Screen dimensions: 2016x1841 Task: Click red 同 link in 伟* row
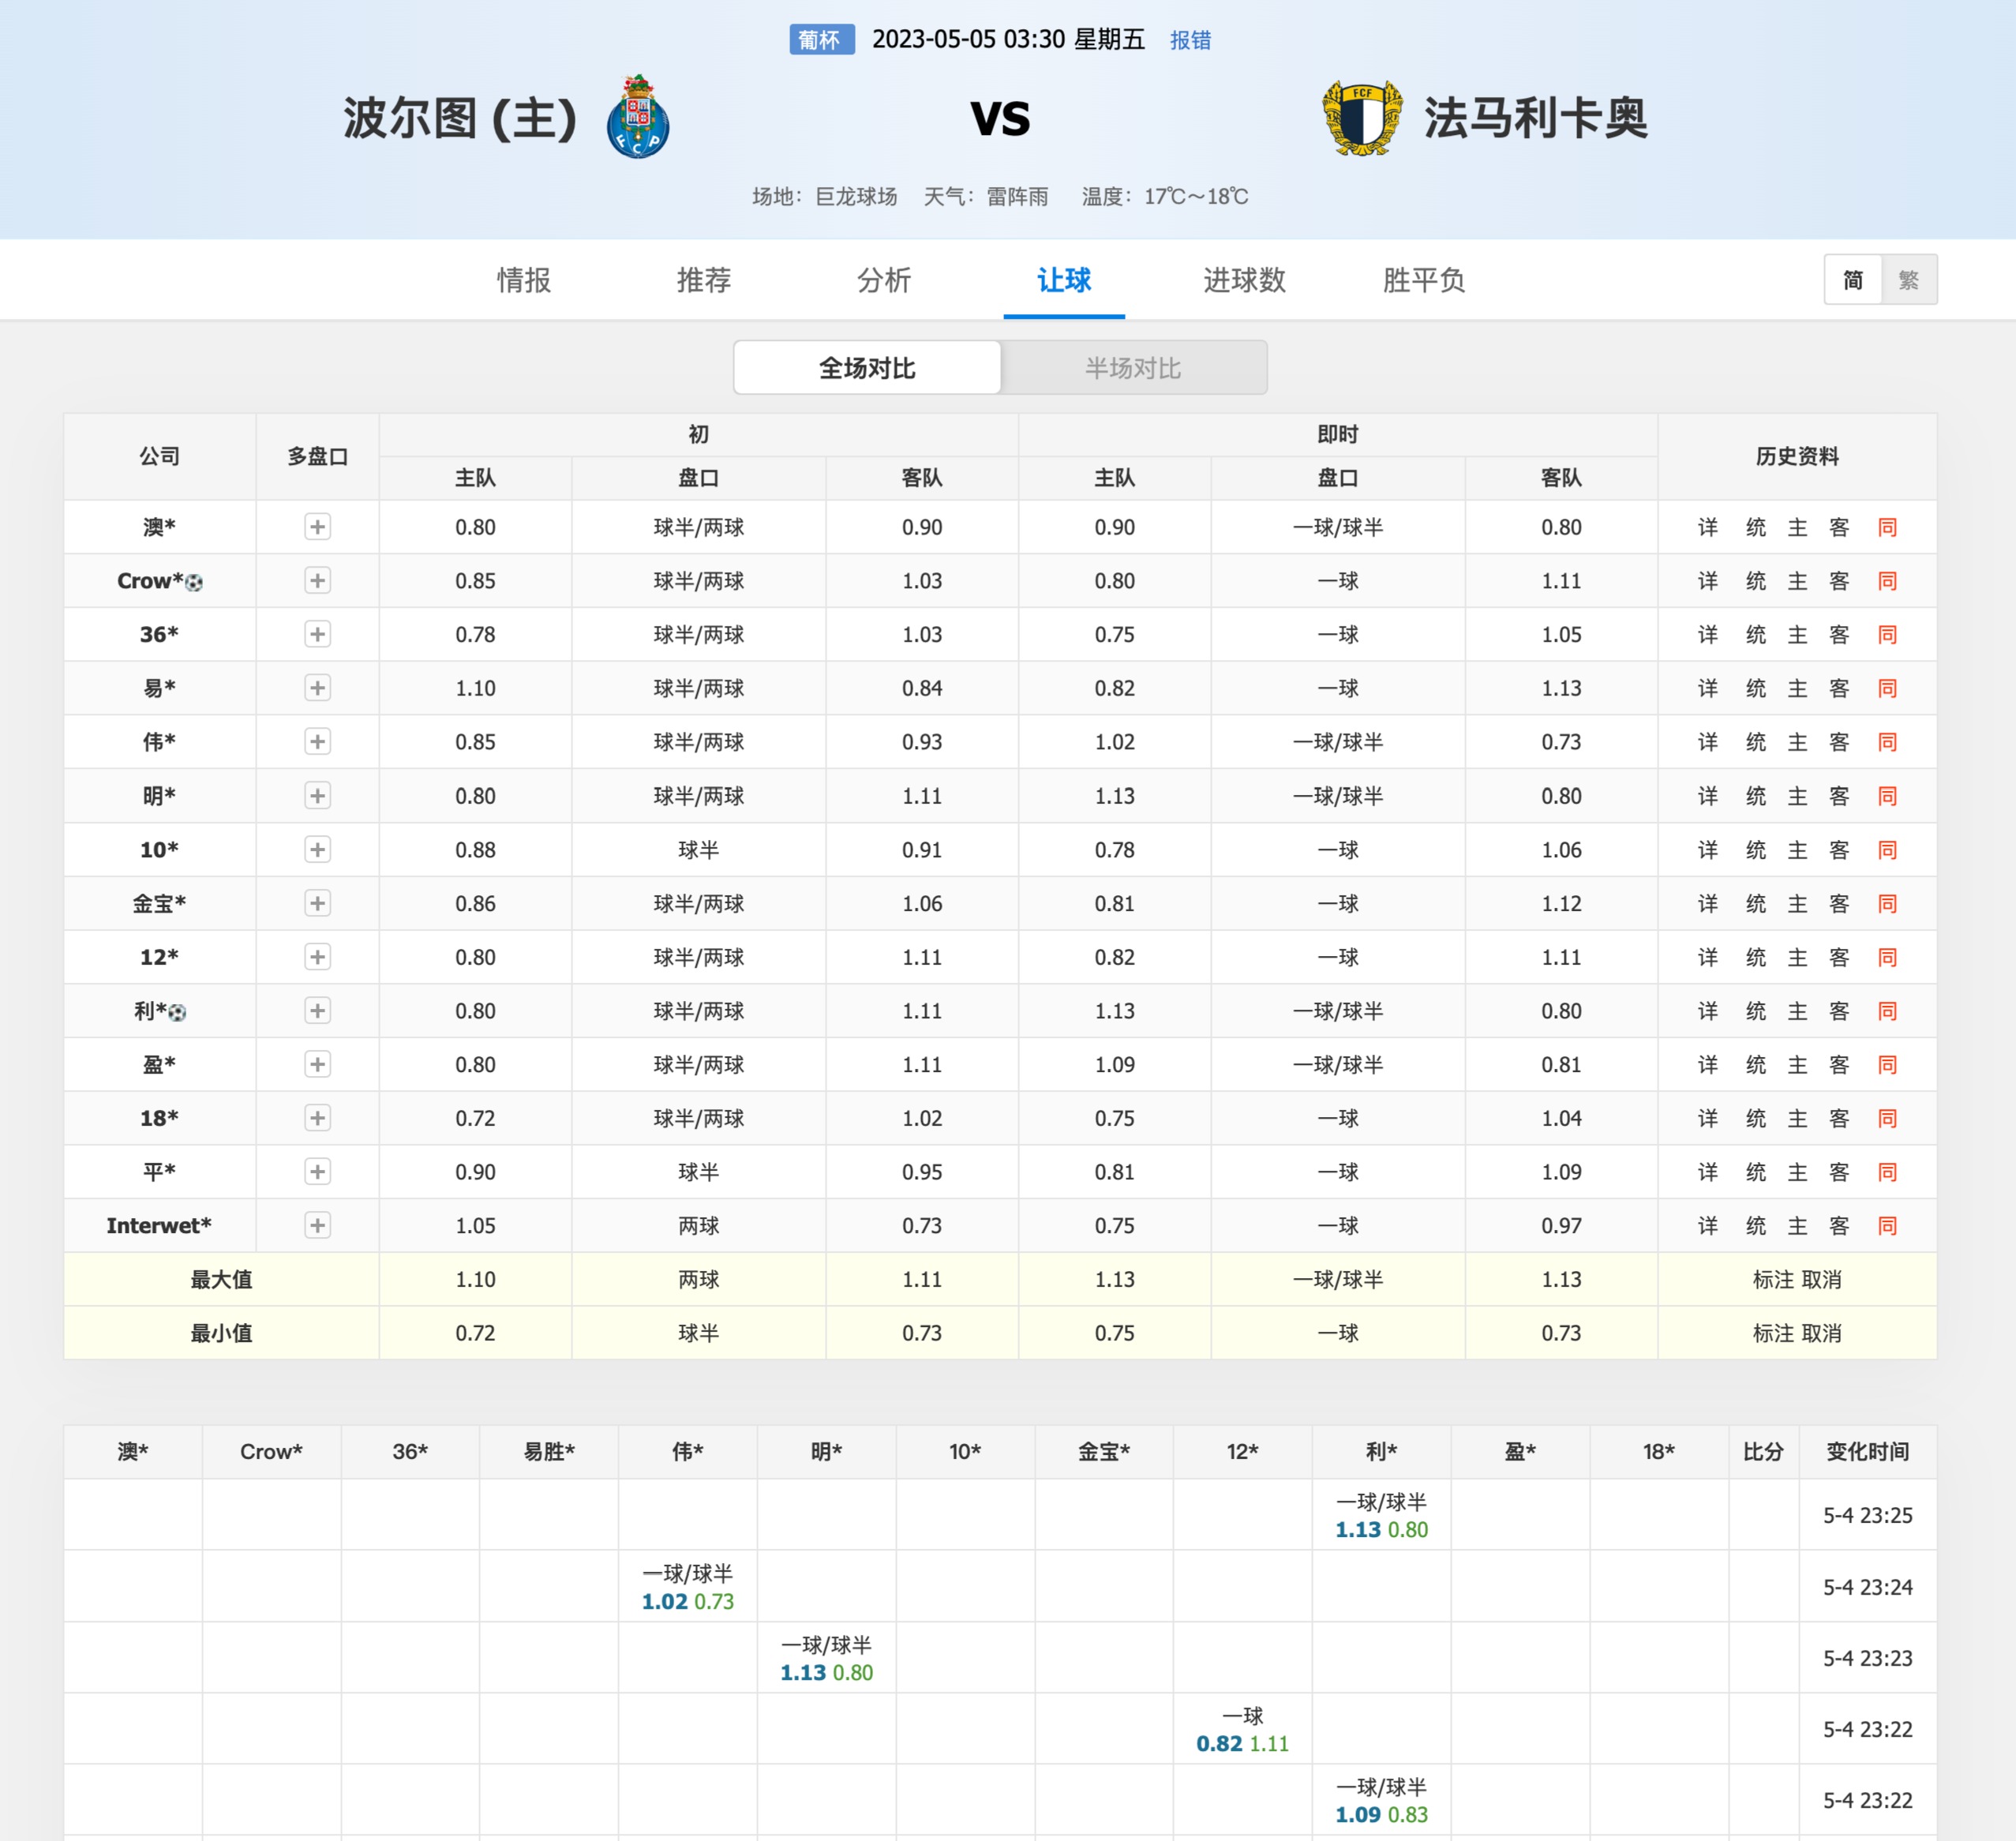[x=1887, y=742]
